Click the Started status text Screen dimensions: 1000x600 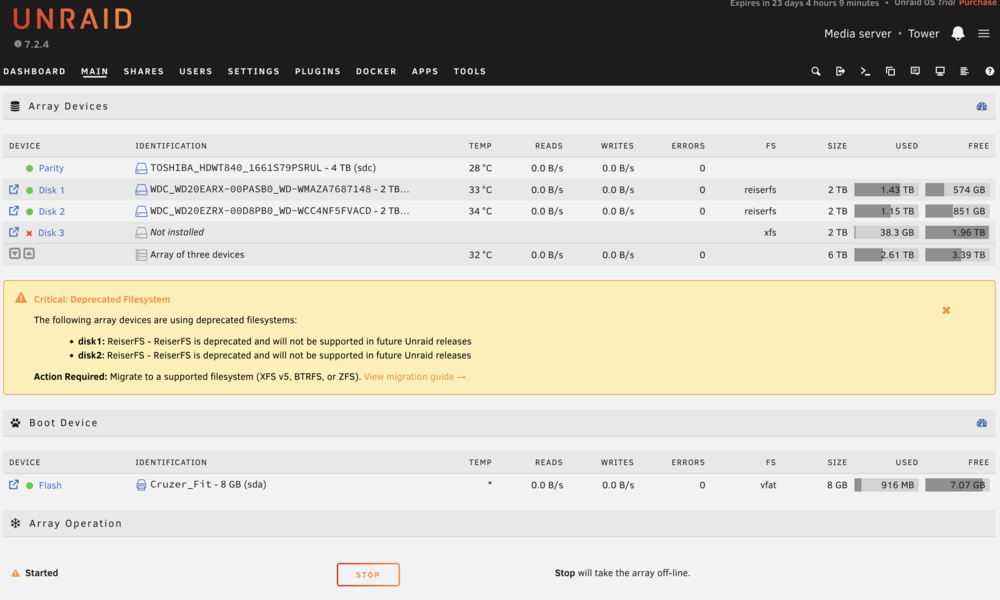click(41, 573)
